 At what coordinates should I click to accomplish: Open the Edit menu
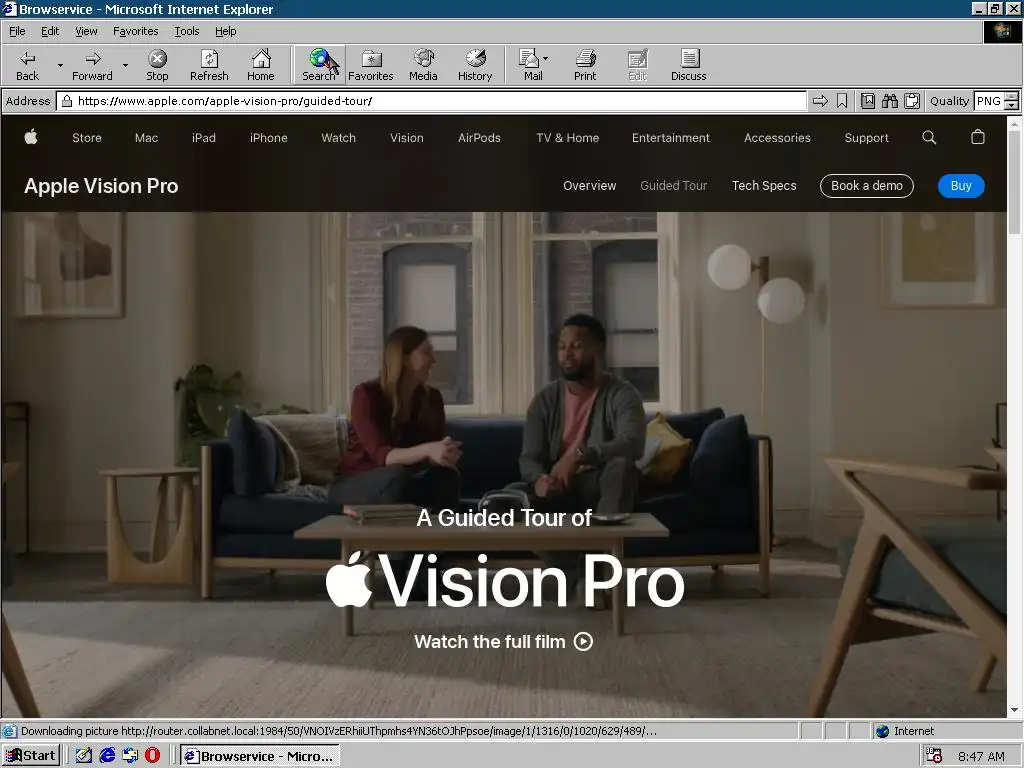coord(50,31)
